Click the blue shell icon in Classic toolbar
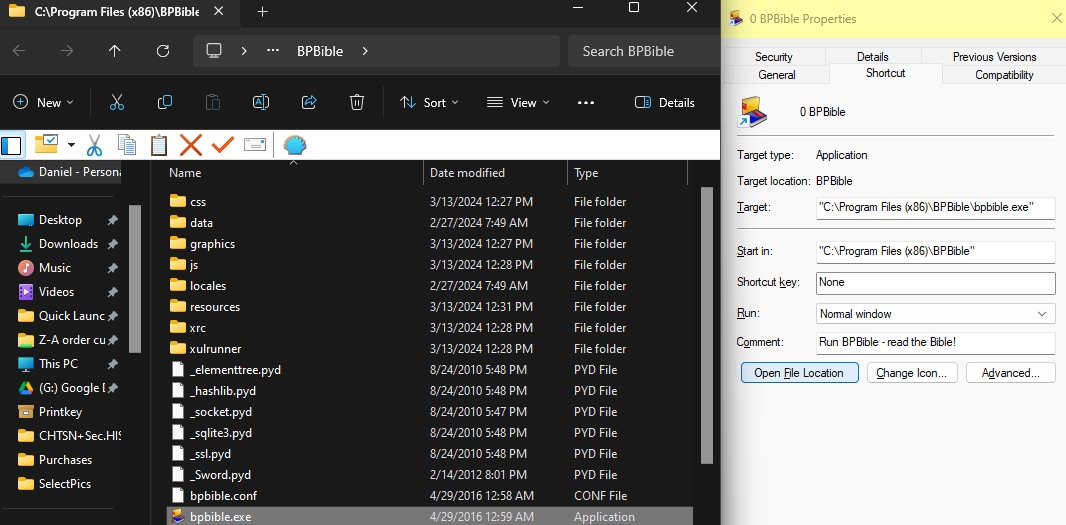 click(x=294, y=145)
